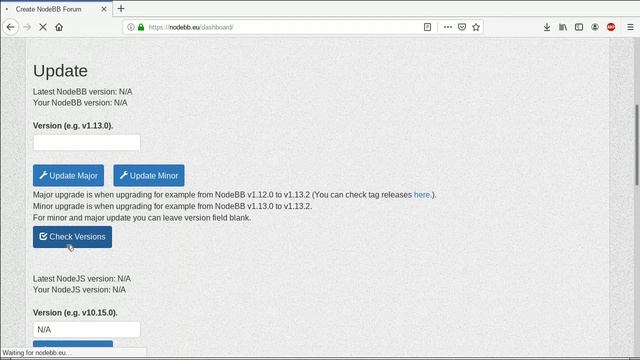
Task: Click the green padlock security icon
Action: 141,27
